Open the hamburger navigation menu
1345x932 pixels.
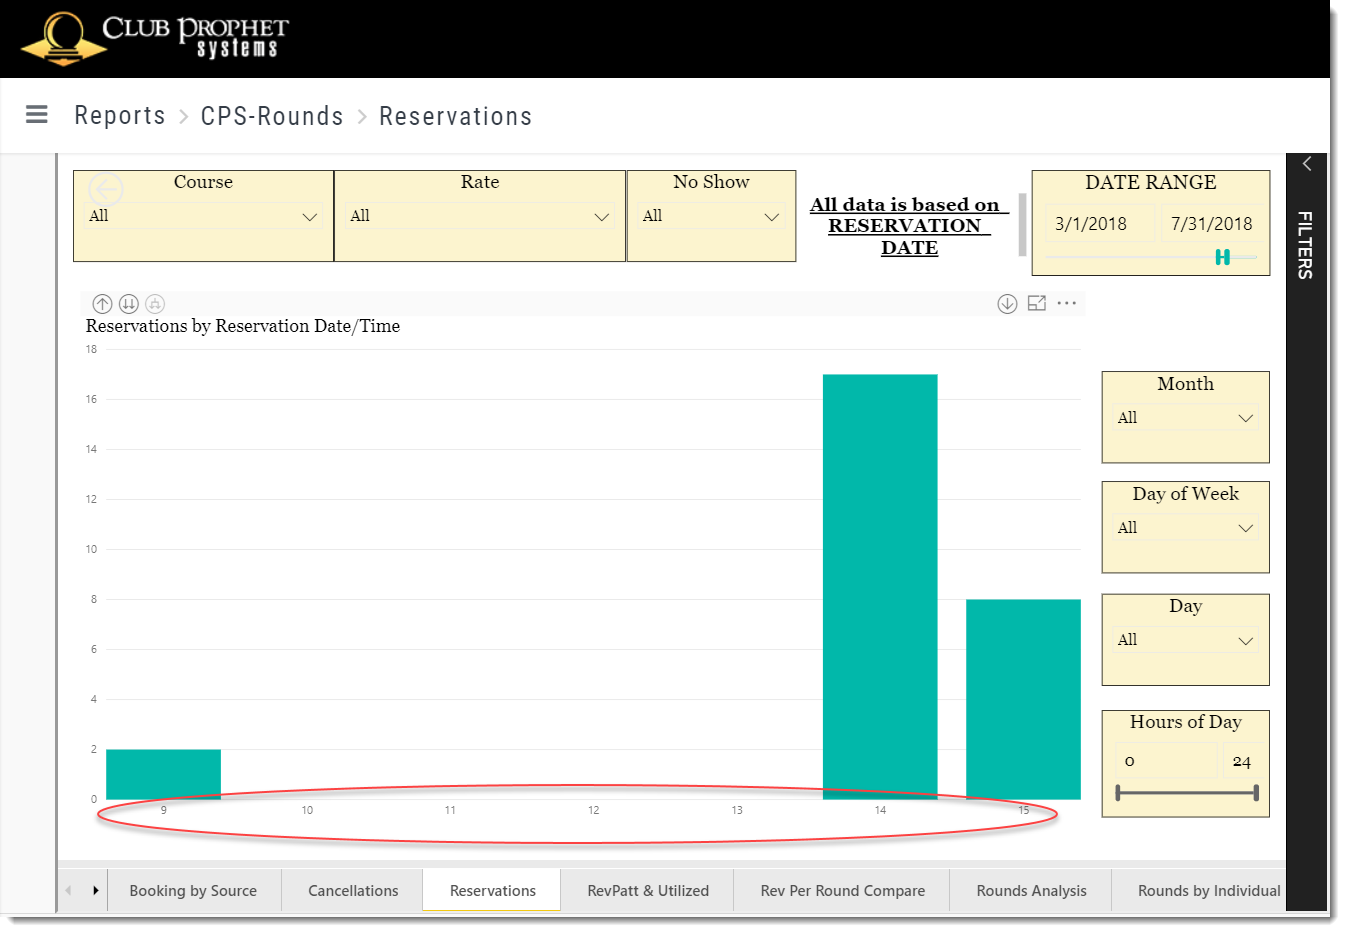click(36, 114)
